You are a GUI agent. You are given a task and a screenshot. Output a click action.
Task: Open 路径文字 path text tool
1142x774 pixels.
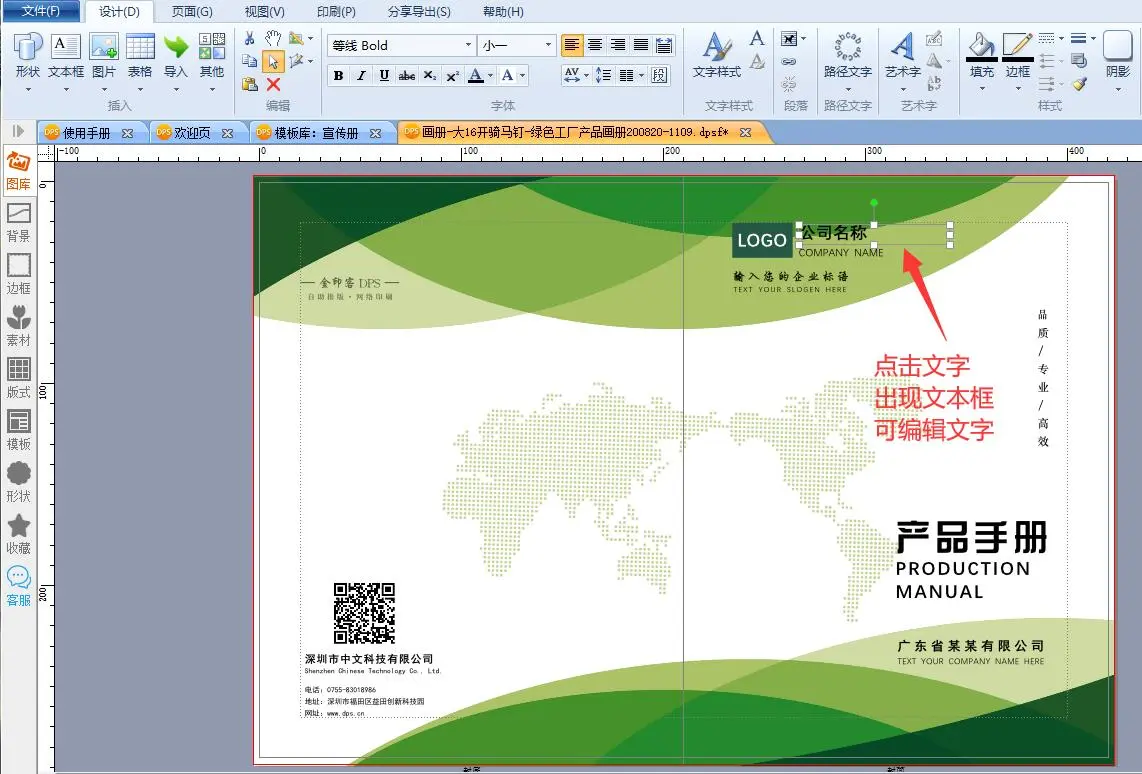(x=847, y=55)
